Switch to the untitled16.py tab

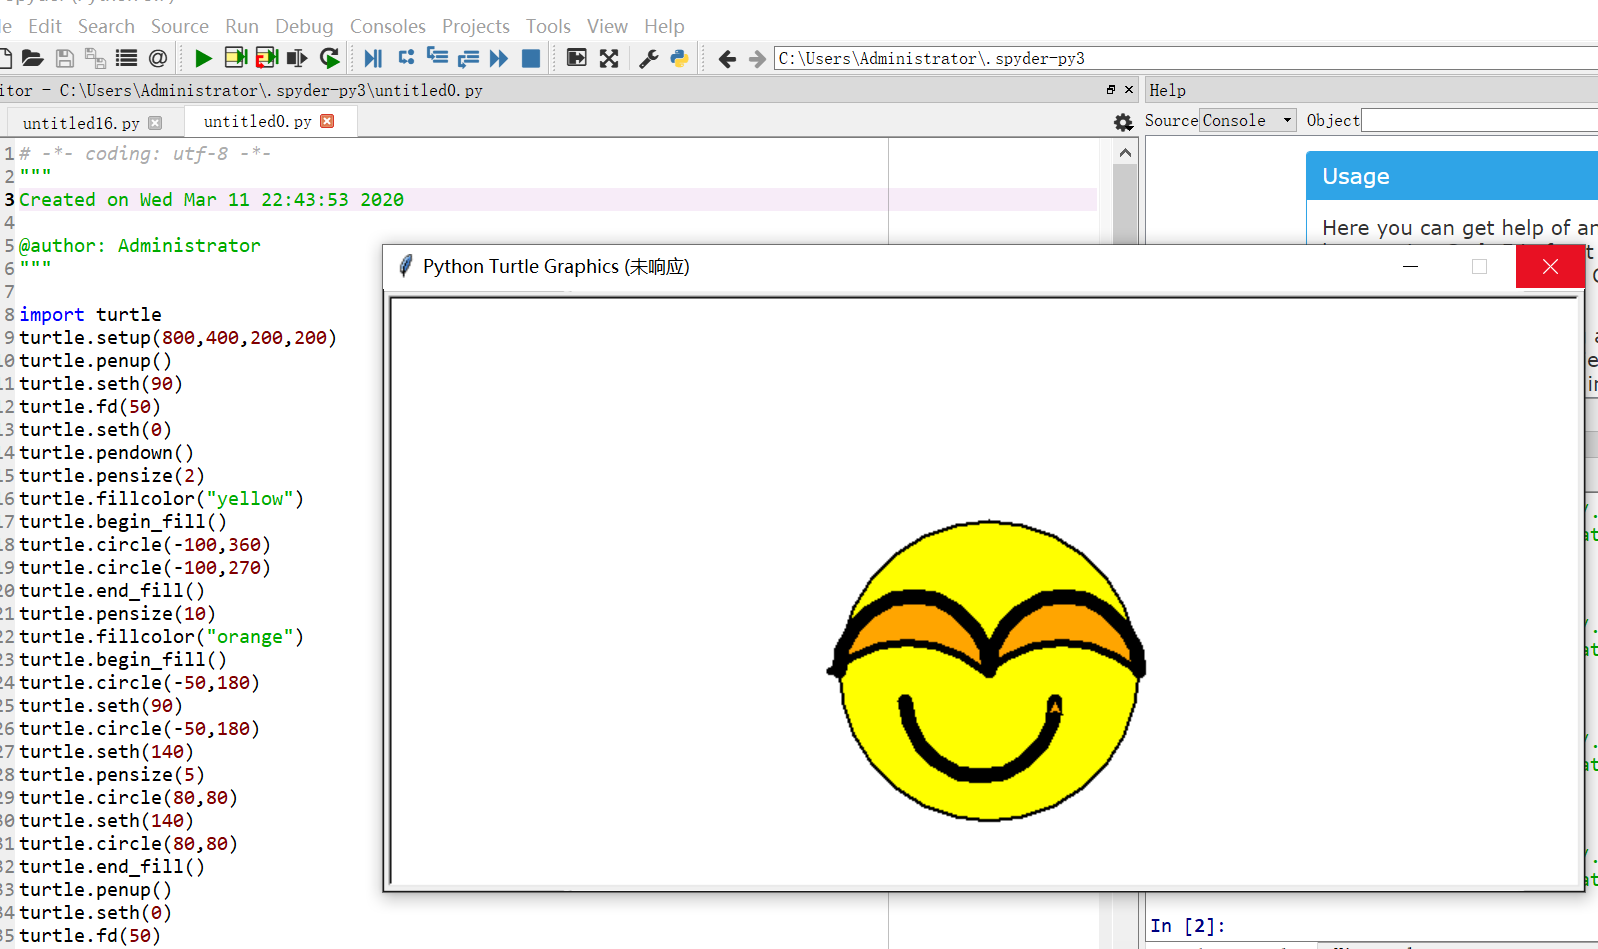(x=81, y=123)
